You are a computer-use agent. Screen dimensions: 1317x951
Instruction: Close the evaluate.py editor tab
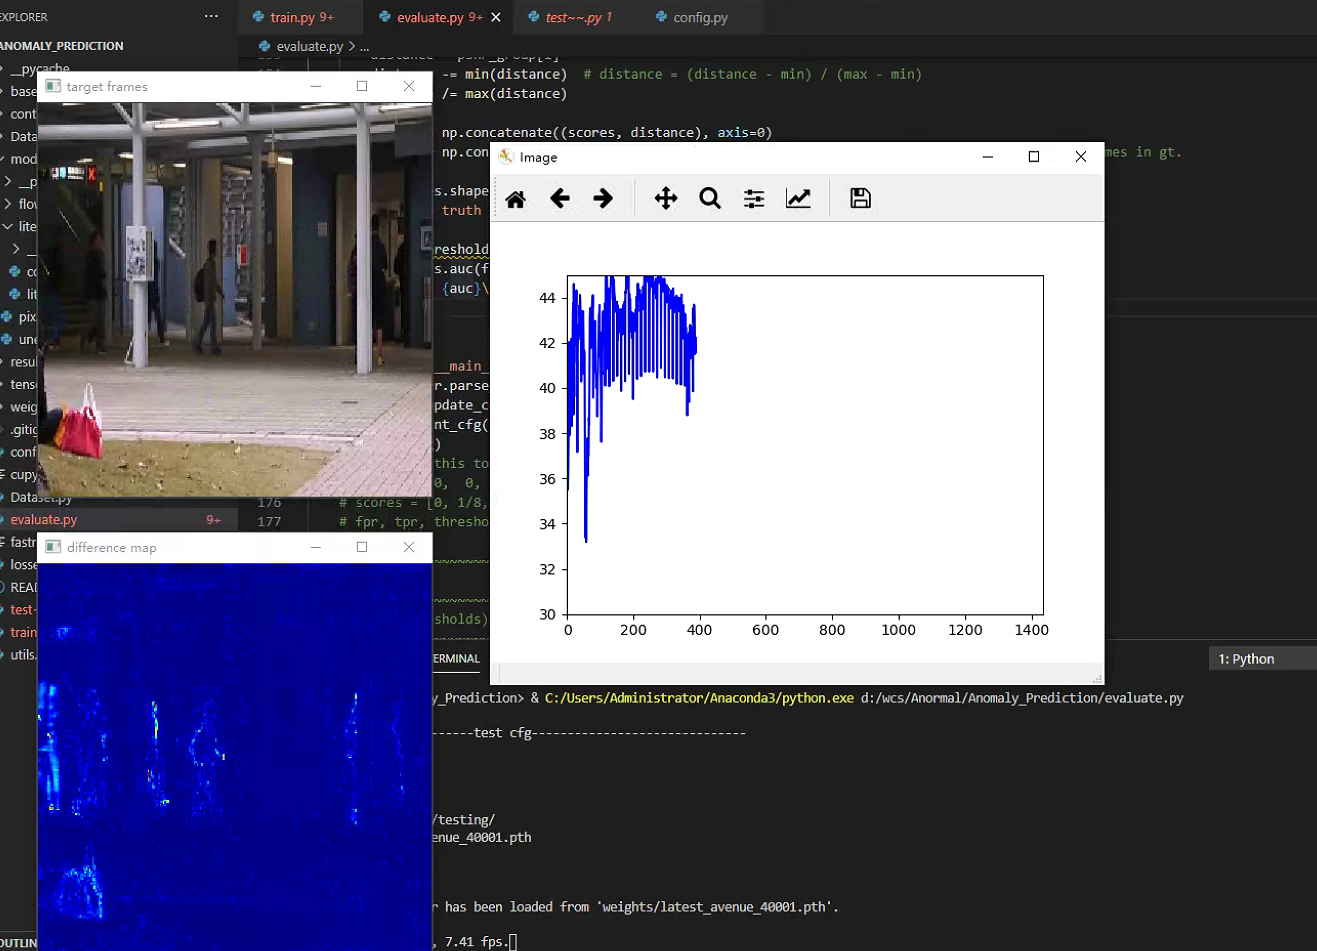pos(496,17)
